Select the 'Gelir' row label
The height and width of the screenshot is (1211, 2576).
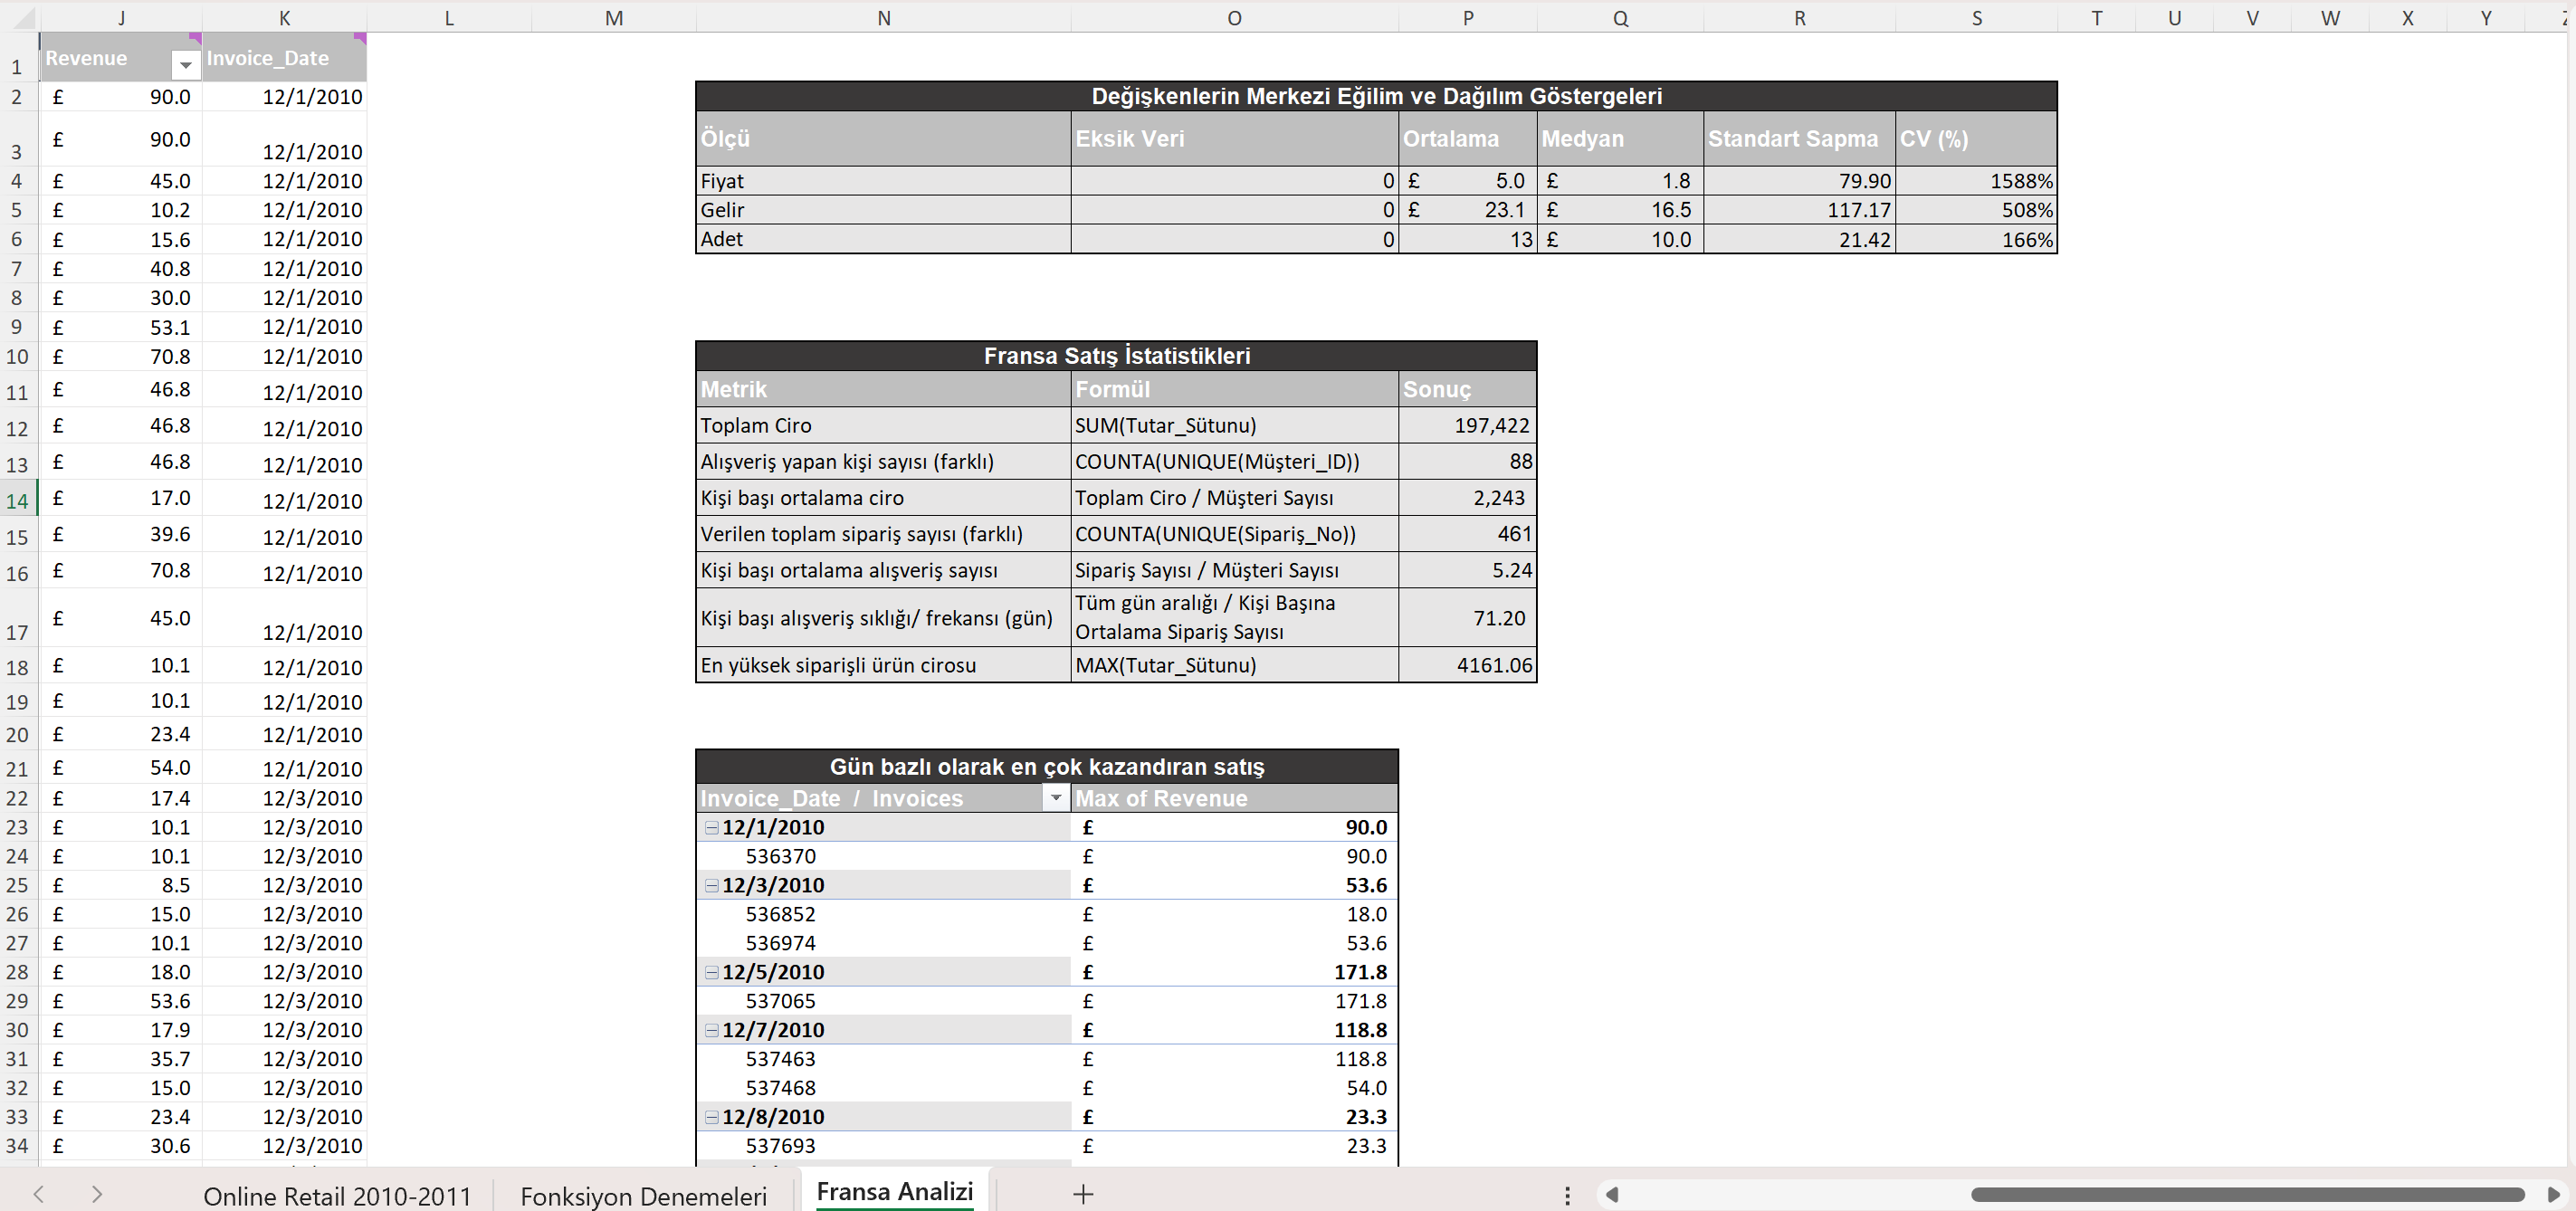883,209
